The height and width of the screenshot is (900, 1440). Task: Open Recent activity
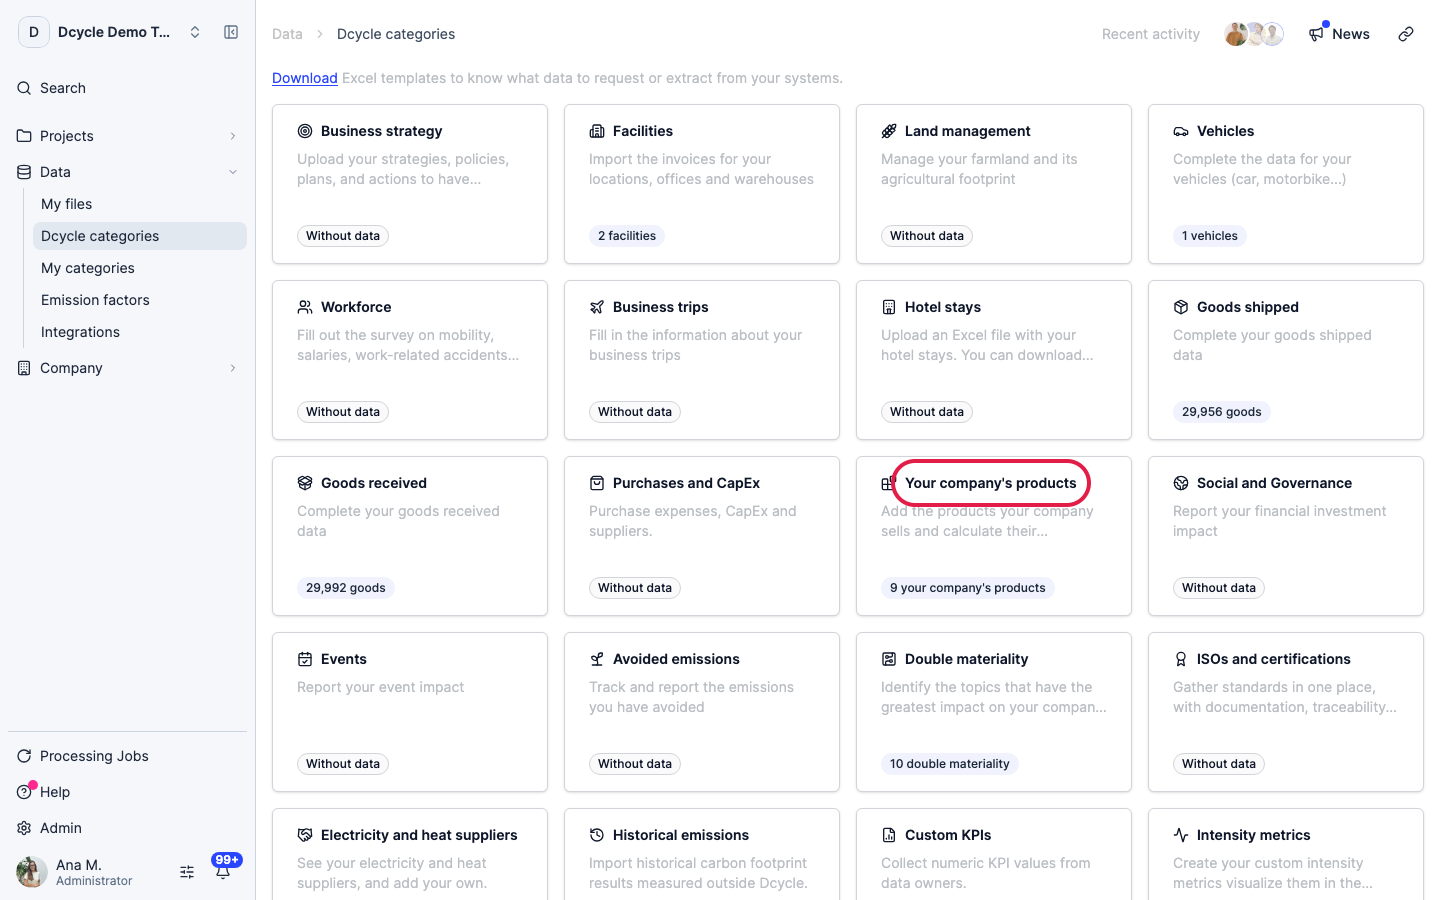[x=1151, y=34]
